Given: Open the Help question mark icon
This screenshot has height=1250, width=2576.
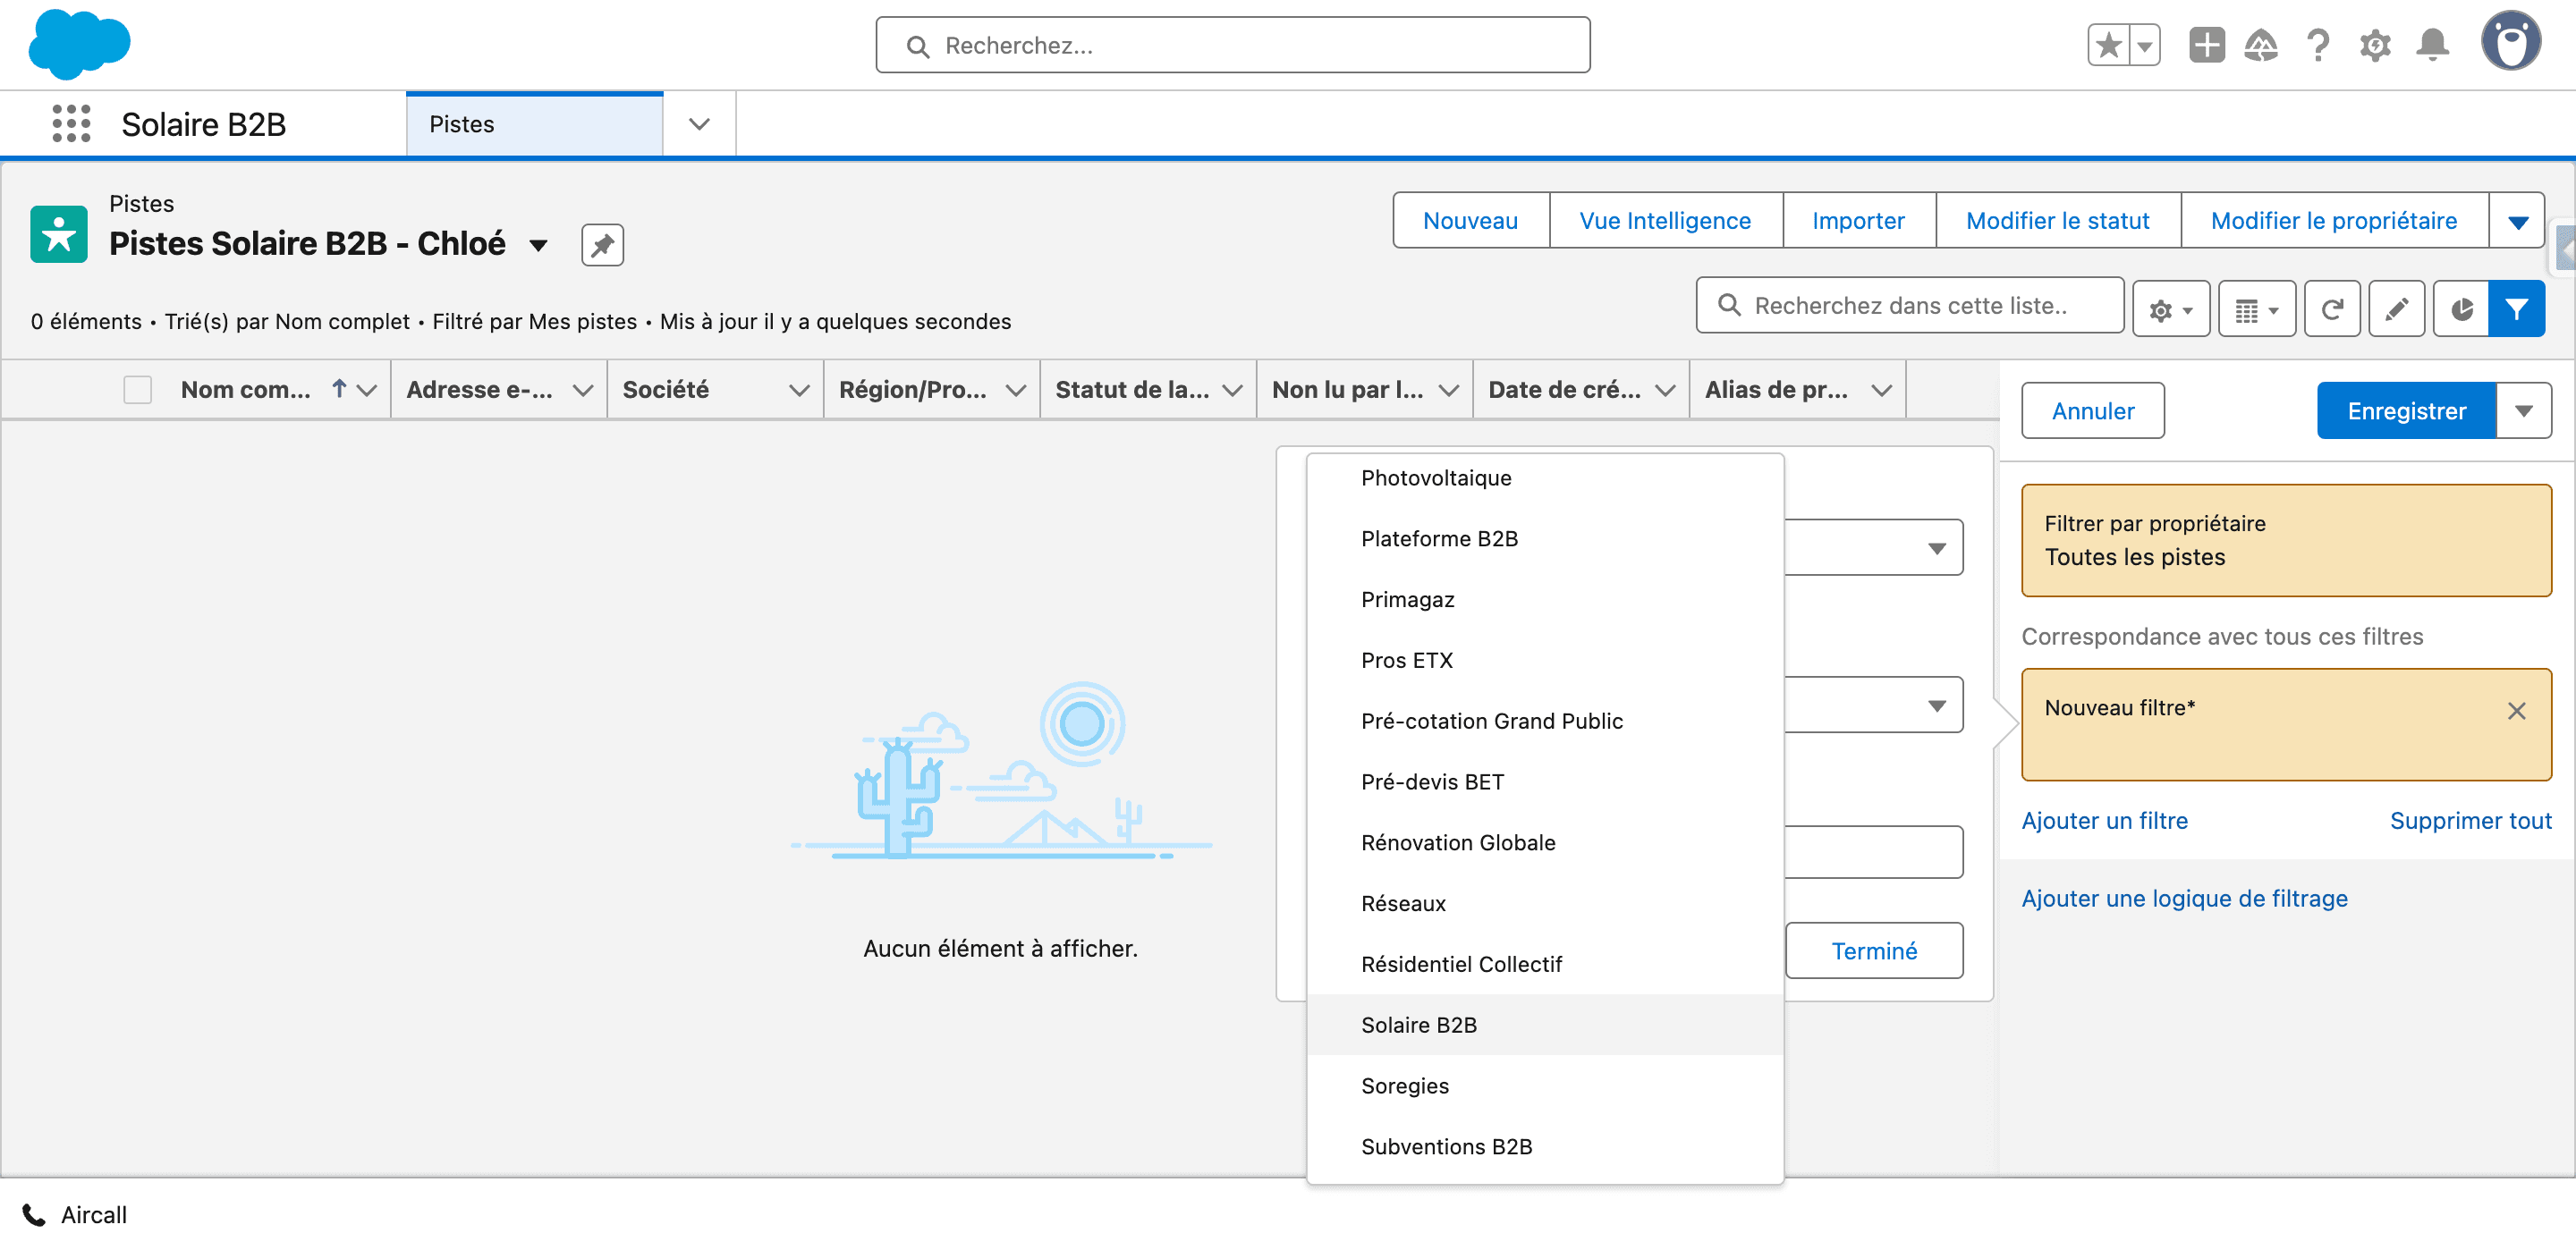Looking at the screenshot, I should [2318, 45].
